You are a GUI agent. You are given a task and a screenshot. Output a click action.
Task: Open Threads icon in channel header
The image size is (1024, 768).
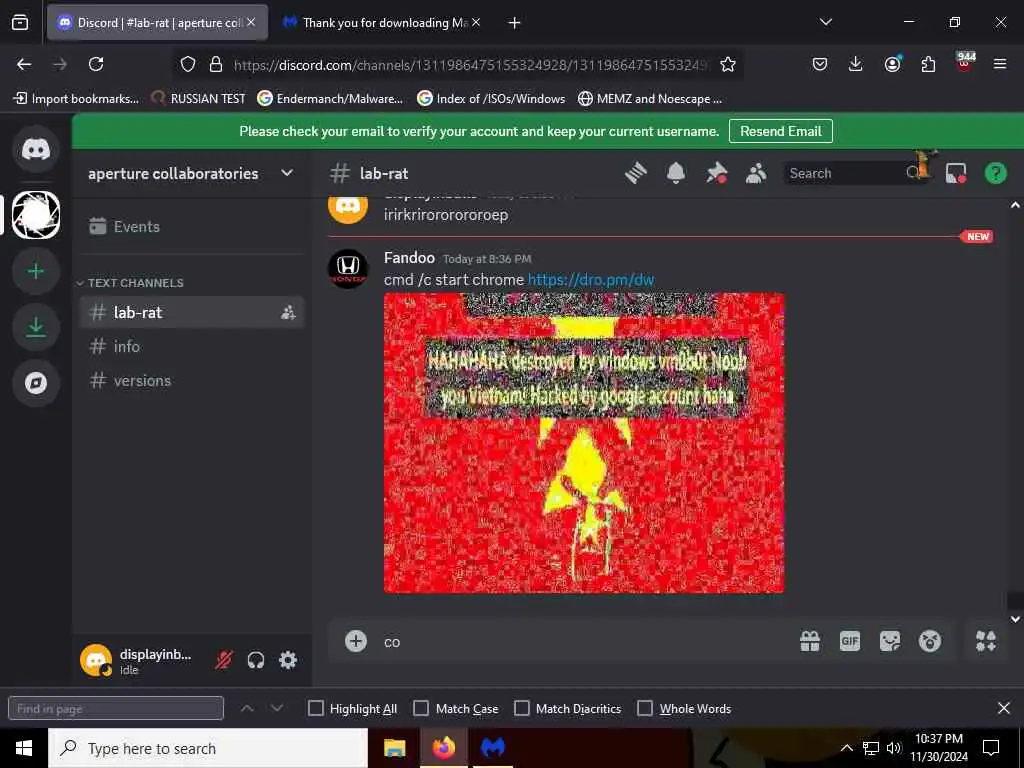635,173
